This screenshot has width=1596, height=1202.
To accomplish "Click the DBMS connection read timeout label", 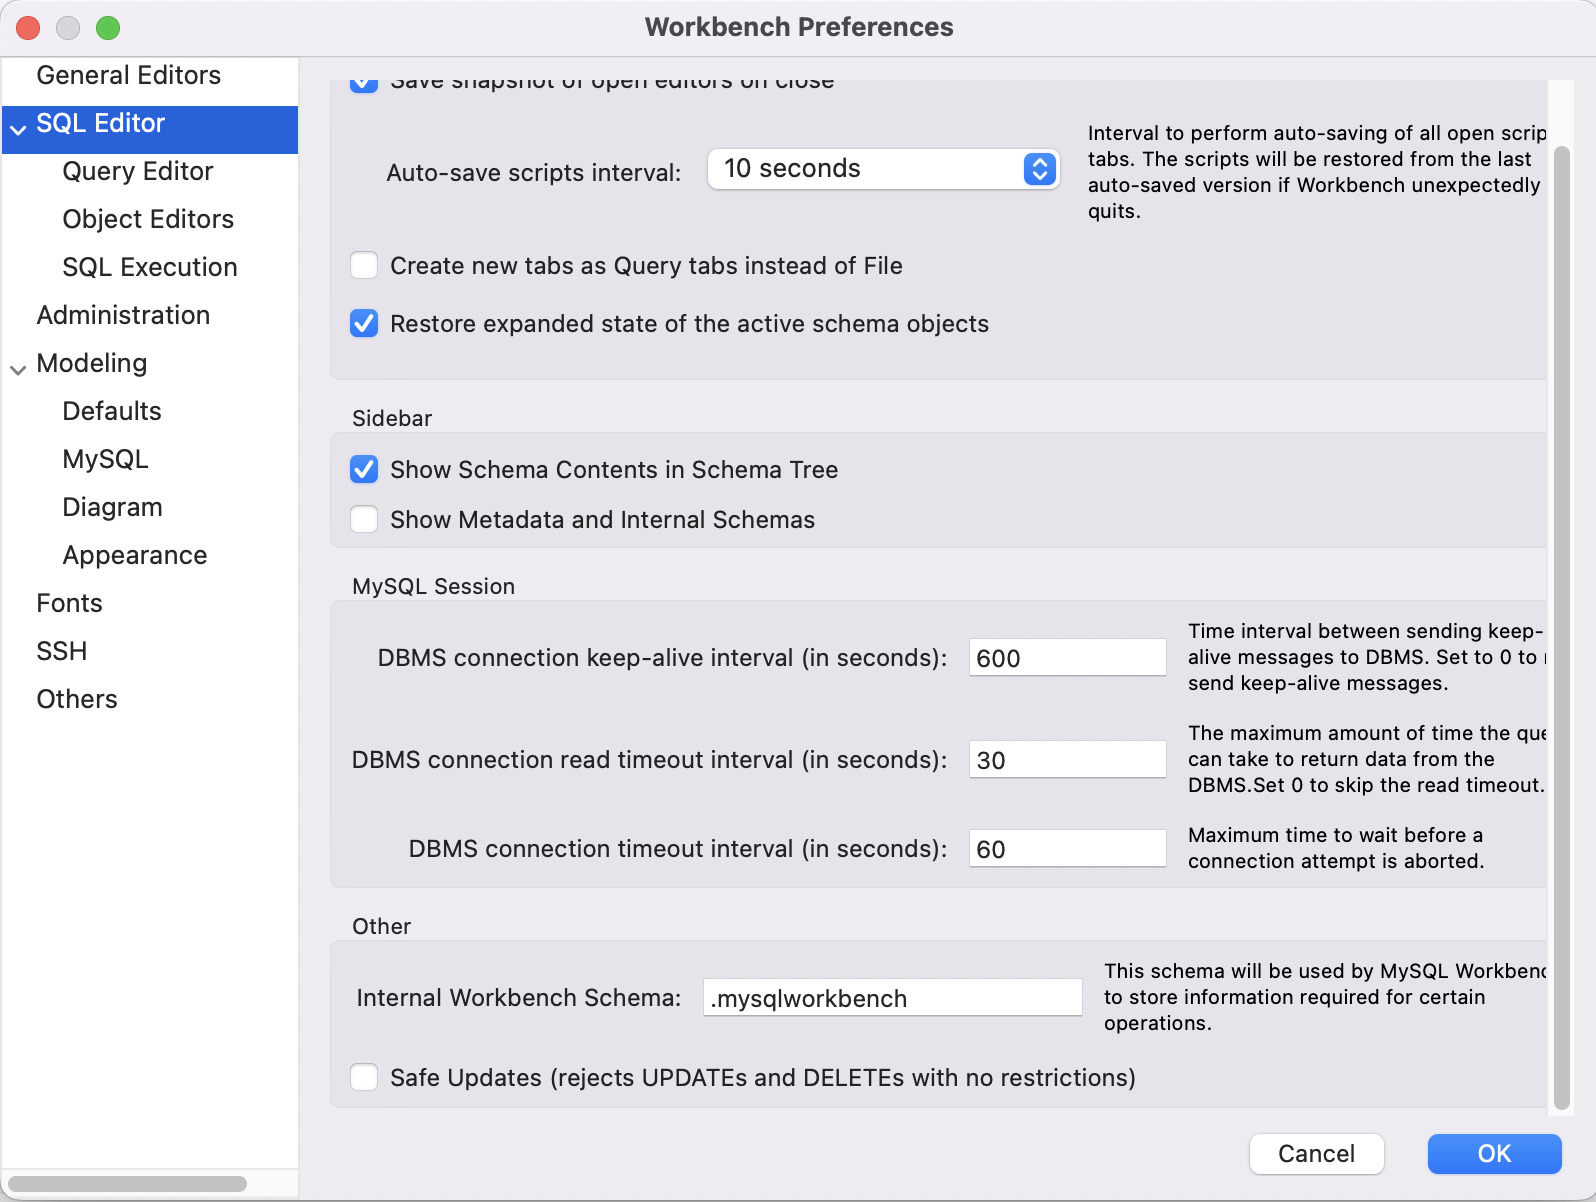I will coord(649,760).
